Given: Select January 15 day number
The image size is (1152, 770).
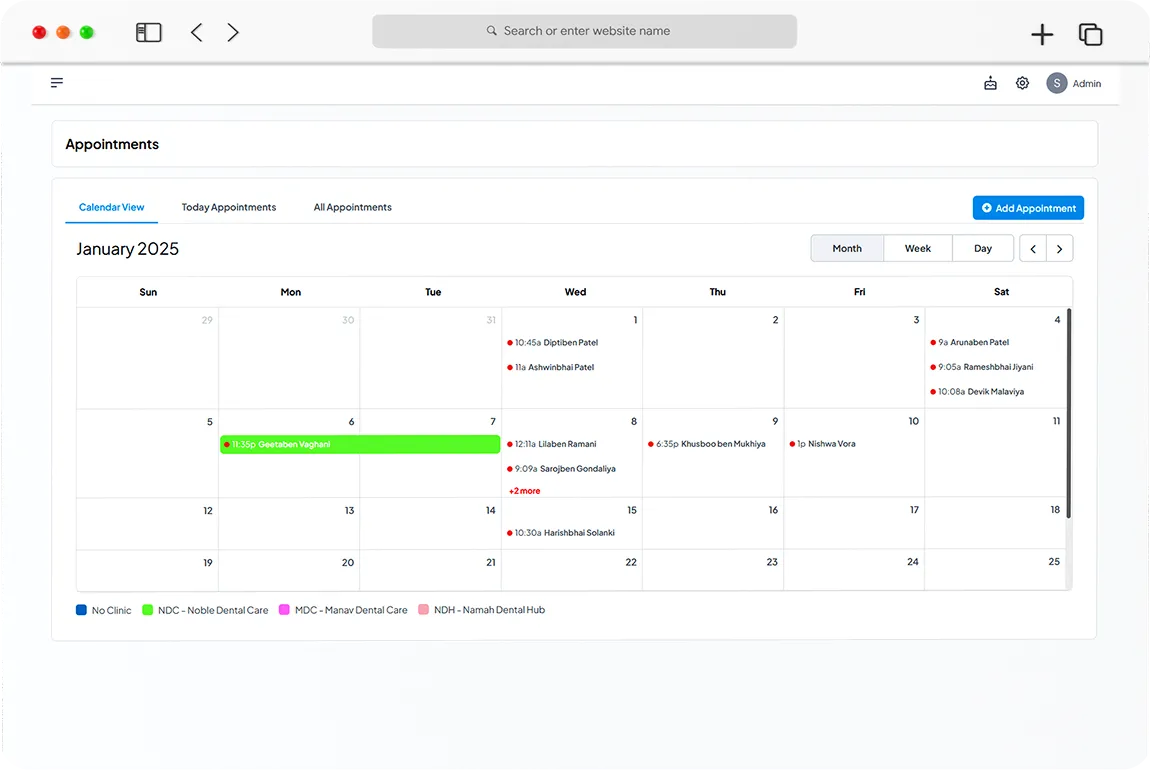Looking at the screenshot, I should tap(632, 510).
